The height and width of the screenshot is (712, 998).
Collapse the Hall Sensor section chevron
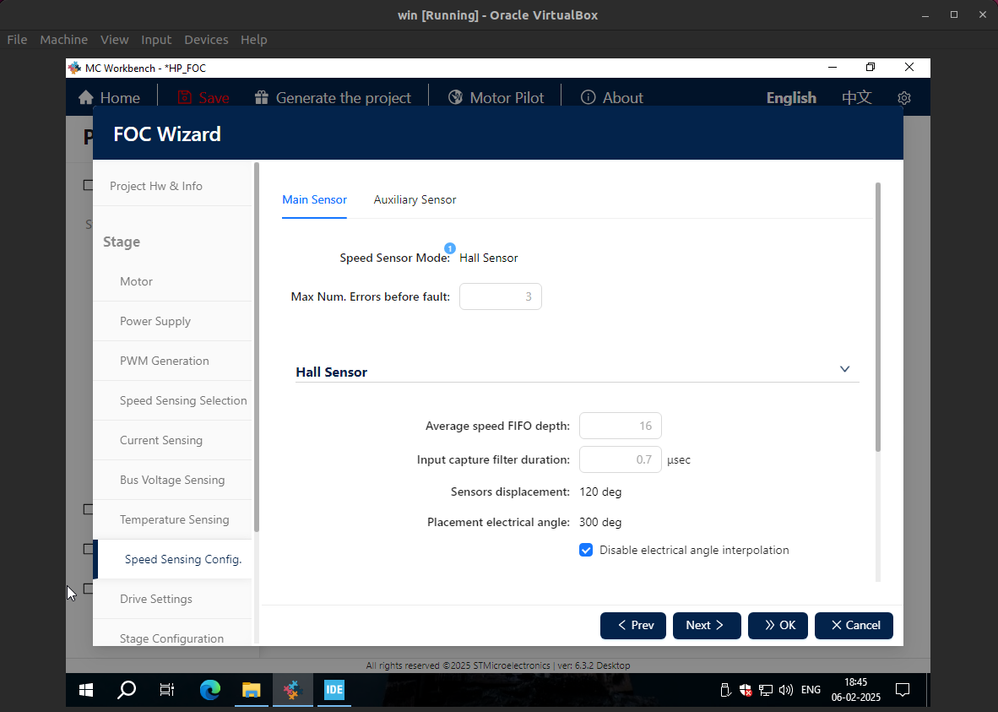[x=845, y=369]
